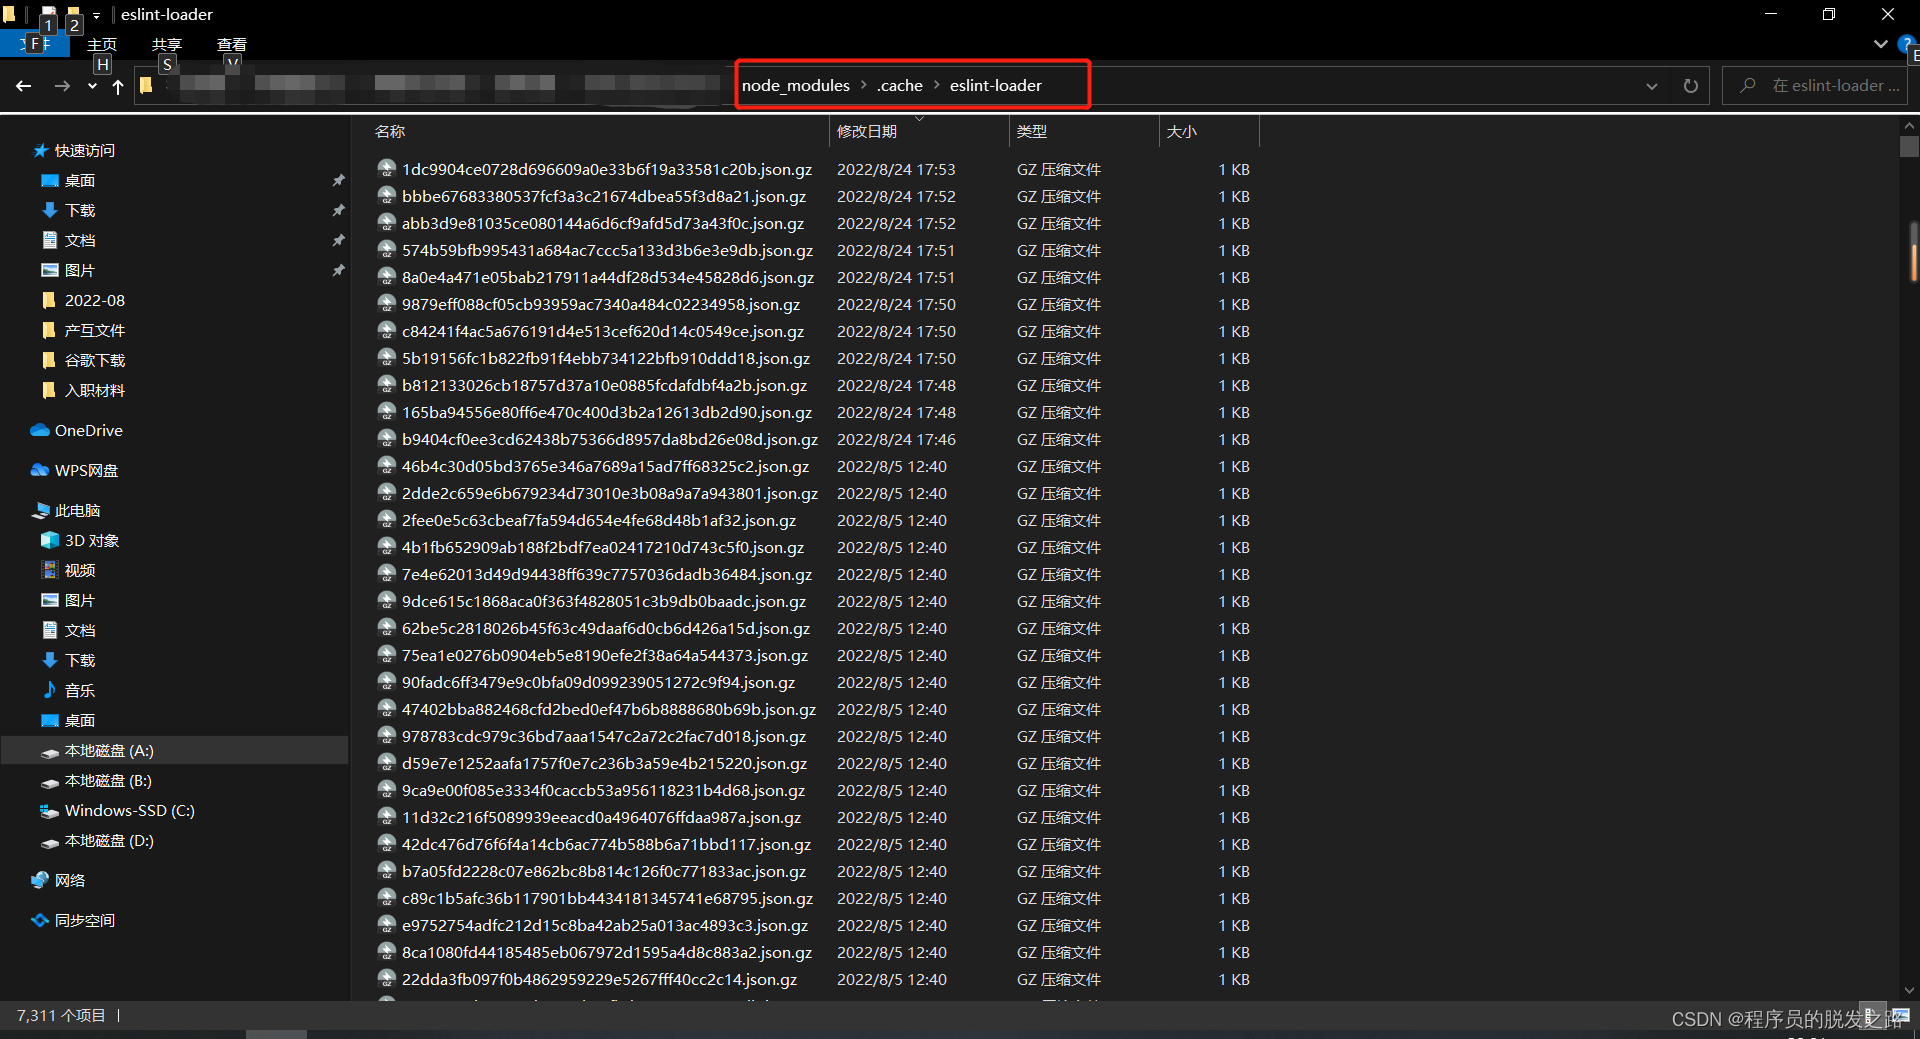The height and width of the screenshot is (1039, 1920).
Task: Open 下载 under quick access
Action: coord(80,210)
